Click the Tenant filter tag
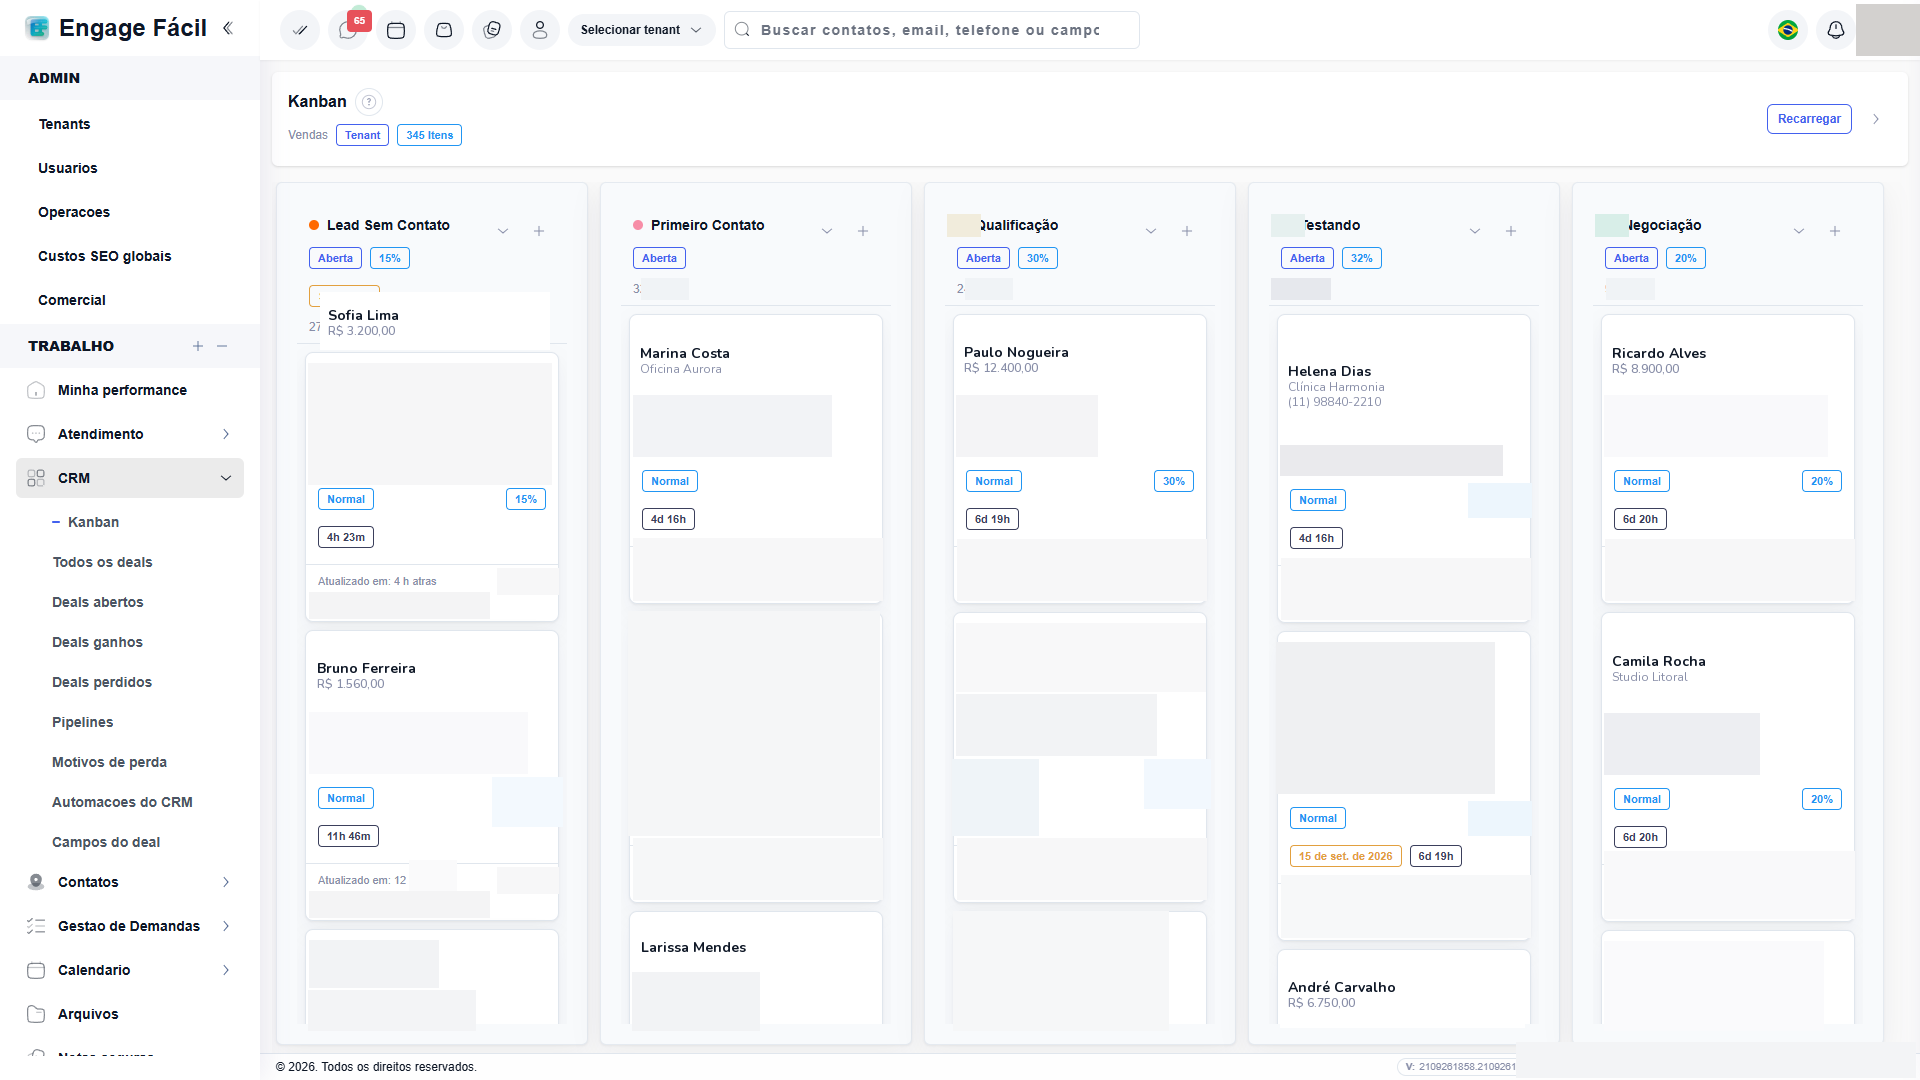Image resolution: width=1920 pixels, height=1080 pixels. [x=362, y=135]
